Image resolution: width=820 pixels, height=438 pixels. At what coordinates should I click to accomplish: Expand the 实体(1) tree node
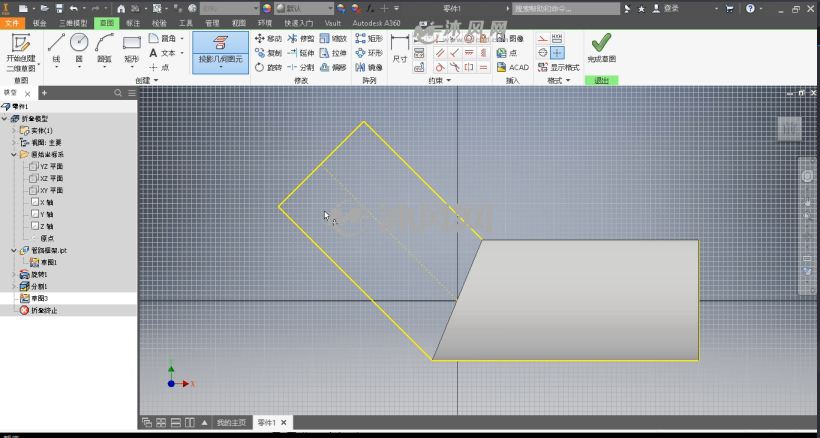pyautogui.click(x=14, y=130)
